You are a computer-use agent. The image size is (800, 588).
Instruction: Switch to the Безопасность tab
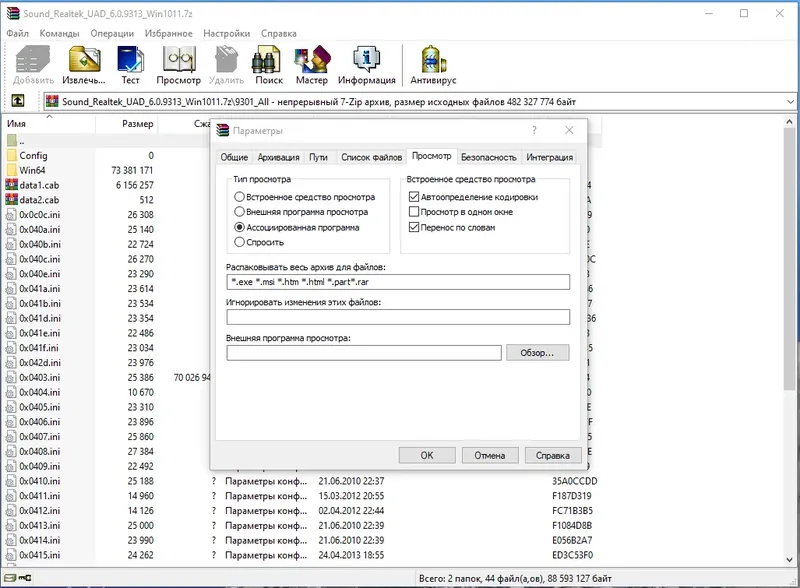pyautogui.click(x=489, y=157)
